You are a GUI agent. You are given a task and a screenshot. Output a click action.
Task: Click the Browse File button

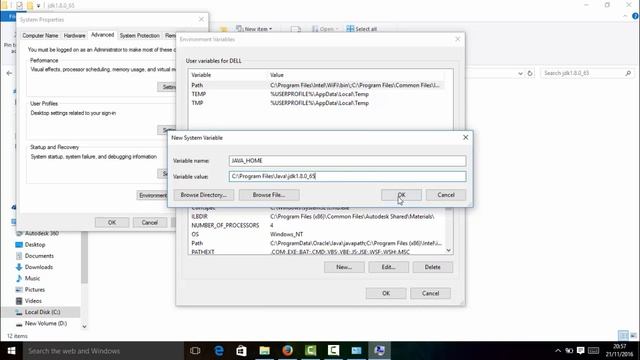click(x=269, y=195)
